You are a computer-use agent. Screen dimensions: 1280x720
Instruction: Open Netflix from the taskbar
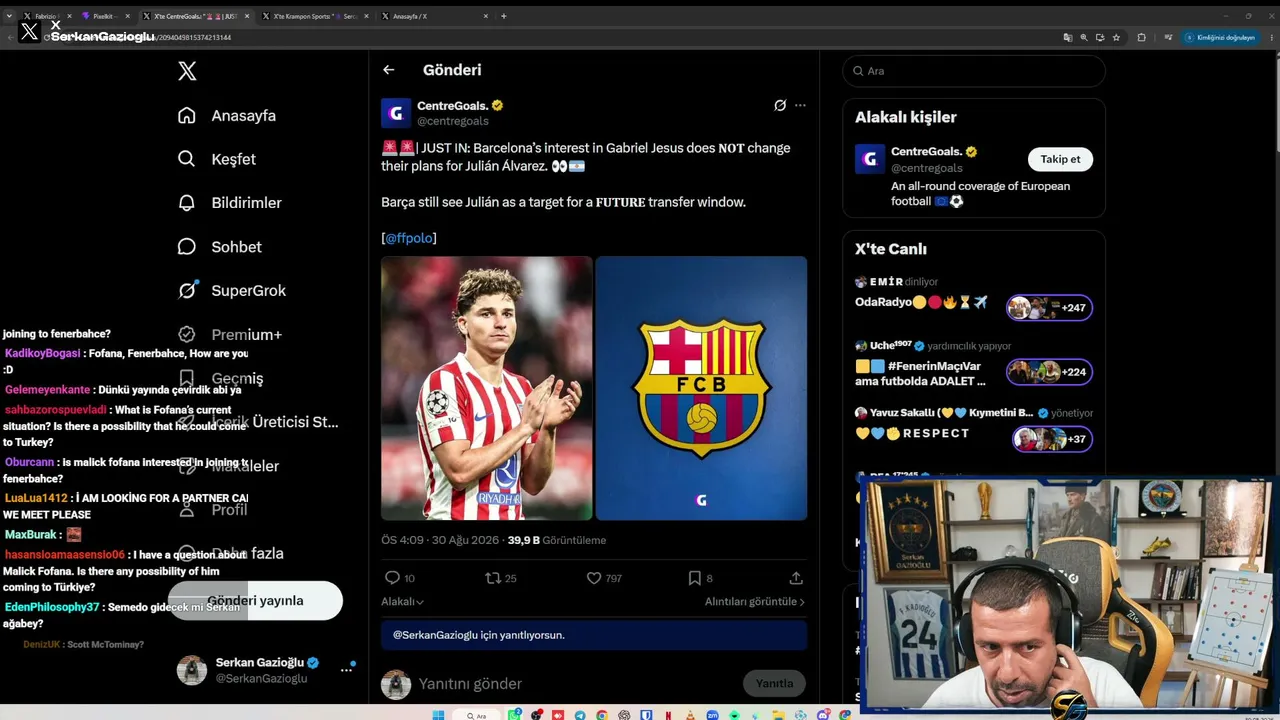(x=668, y=715)
